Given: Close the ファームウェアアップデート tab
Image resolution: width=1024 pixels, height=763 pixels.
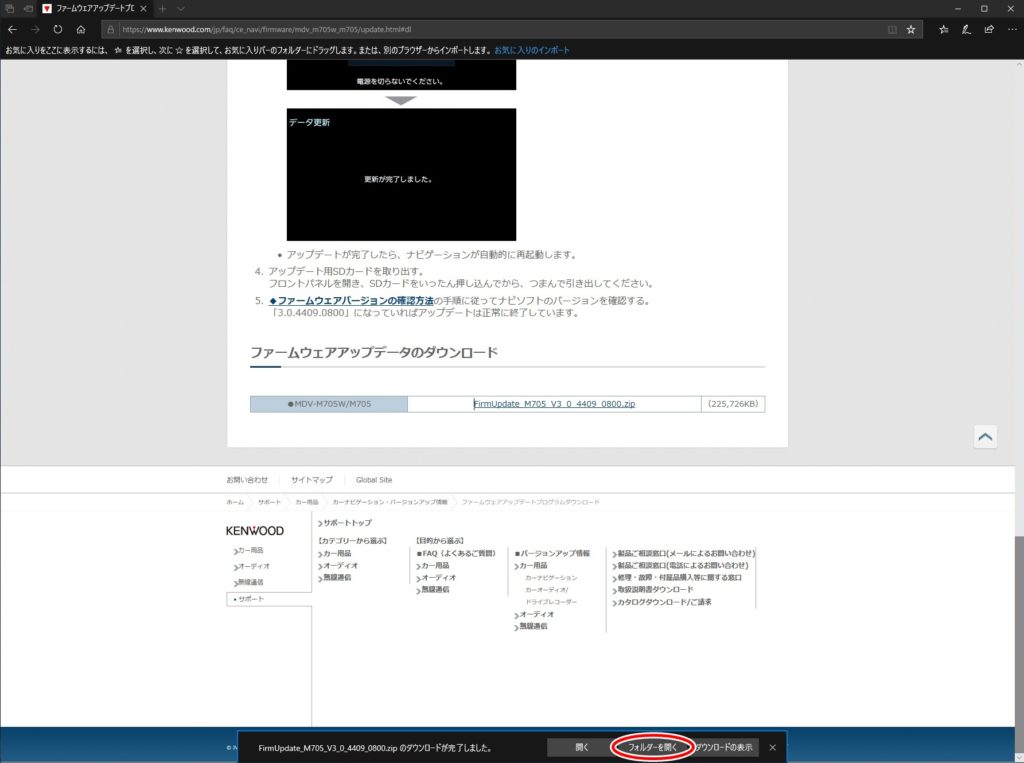Looking at the screenshot, I should click(x=143, y=8).
